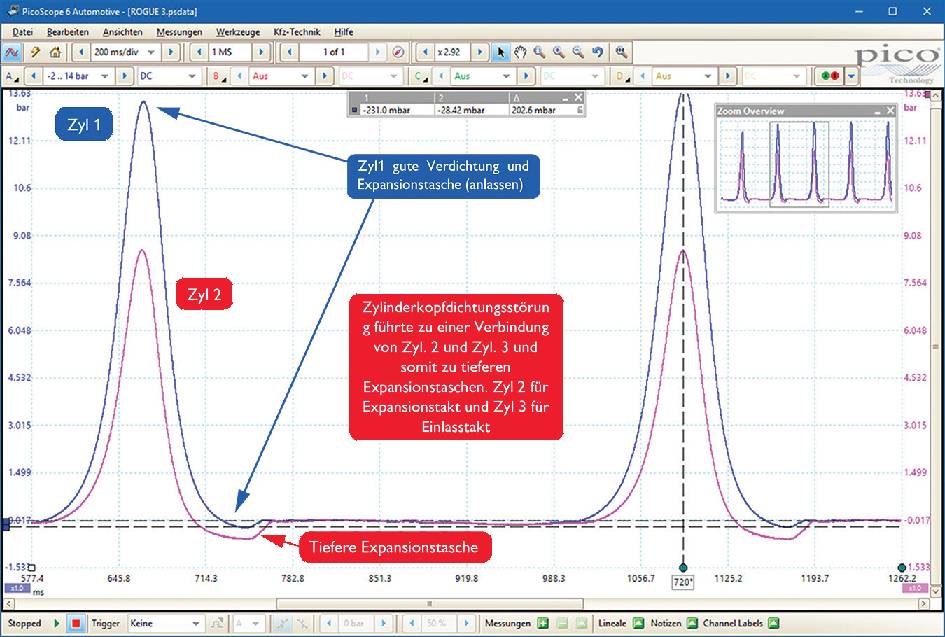The width and height of the screenshot is (945, 637).
Task: Click the scope mode icon at far left
Action: (13, 52)
